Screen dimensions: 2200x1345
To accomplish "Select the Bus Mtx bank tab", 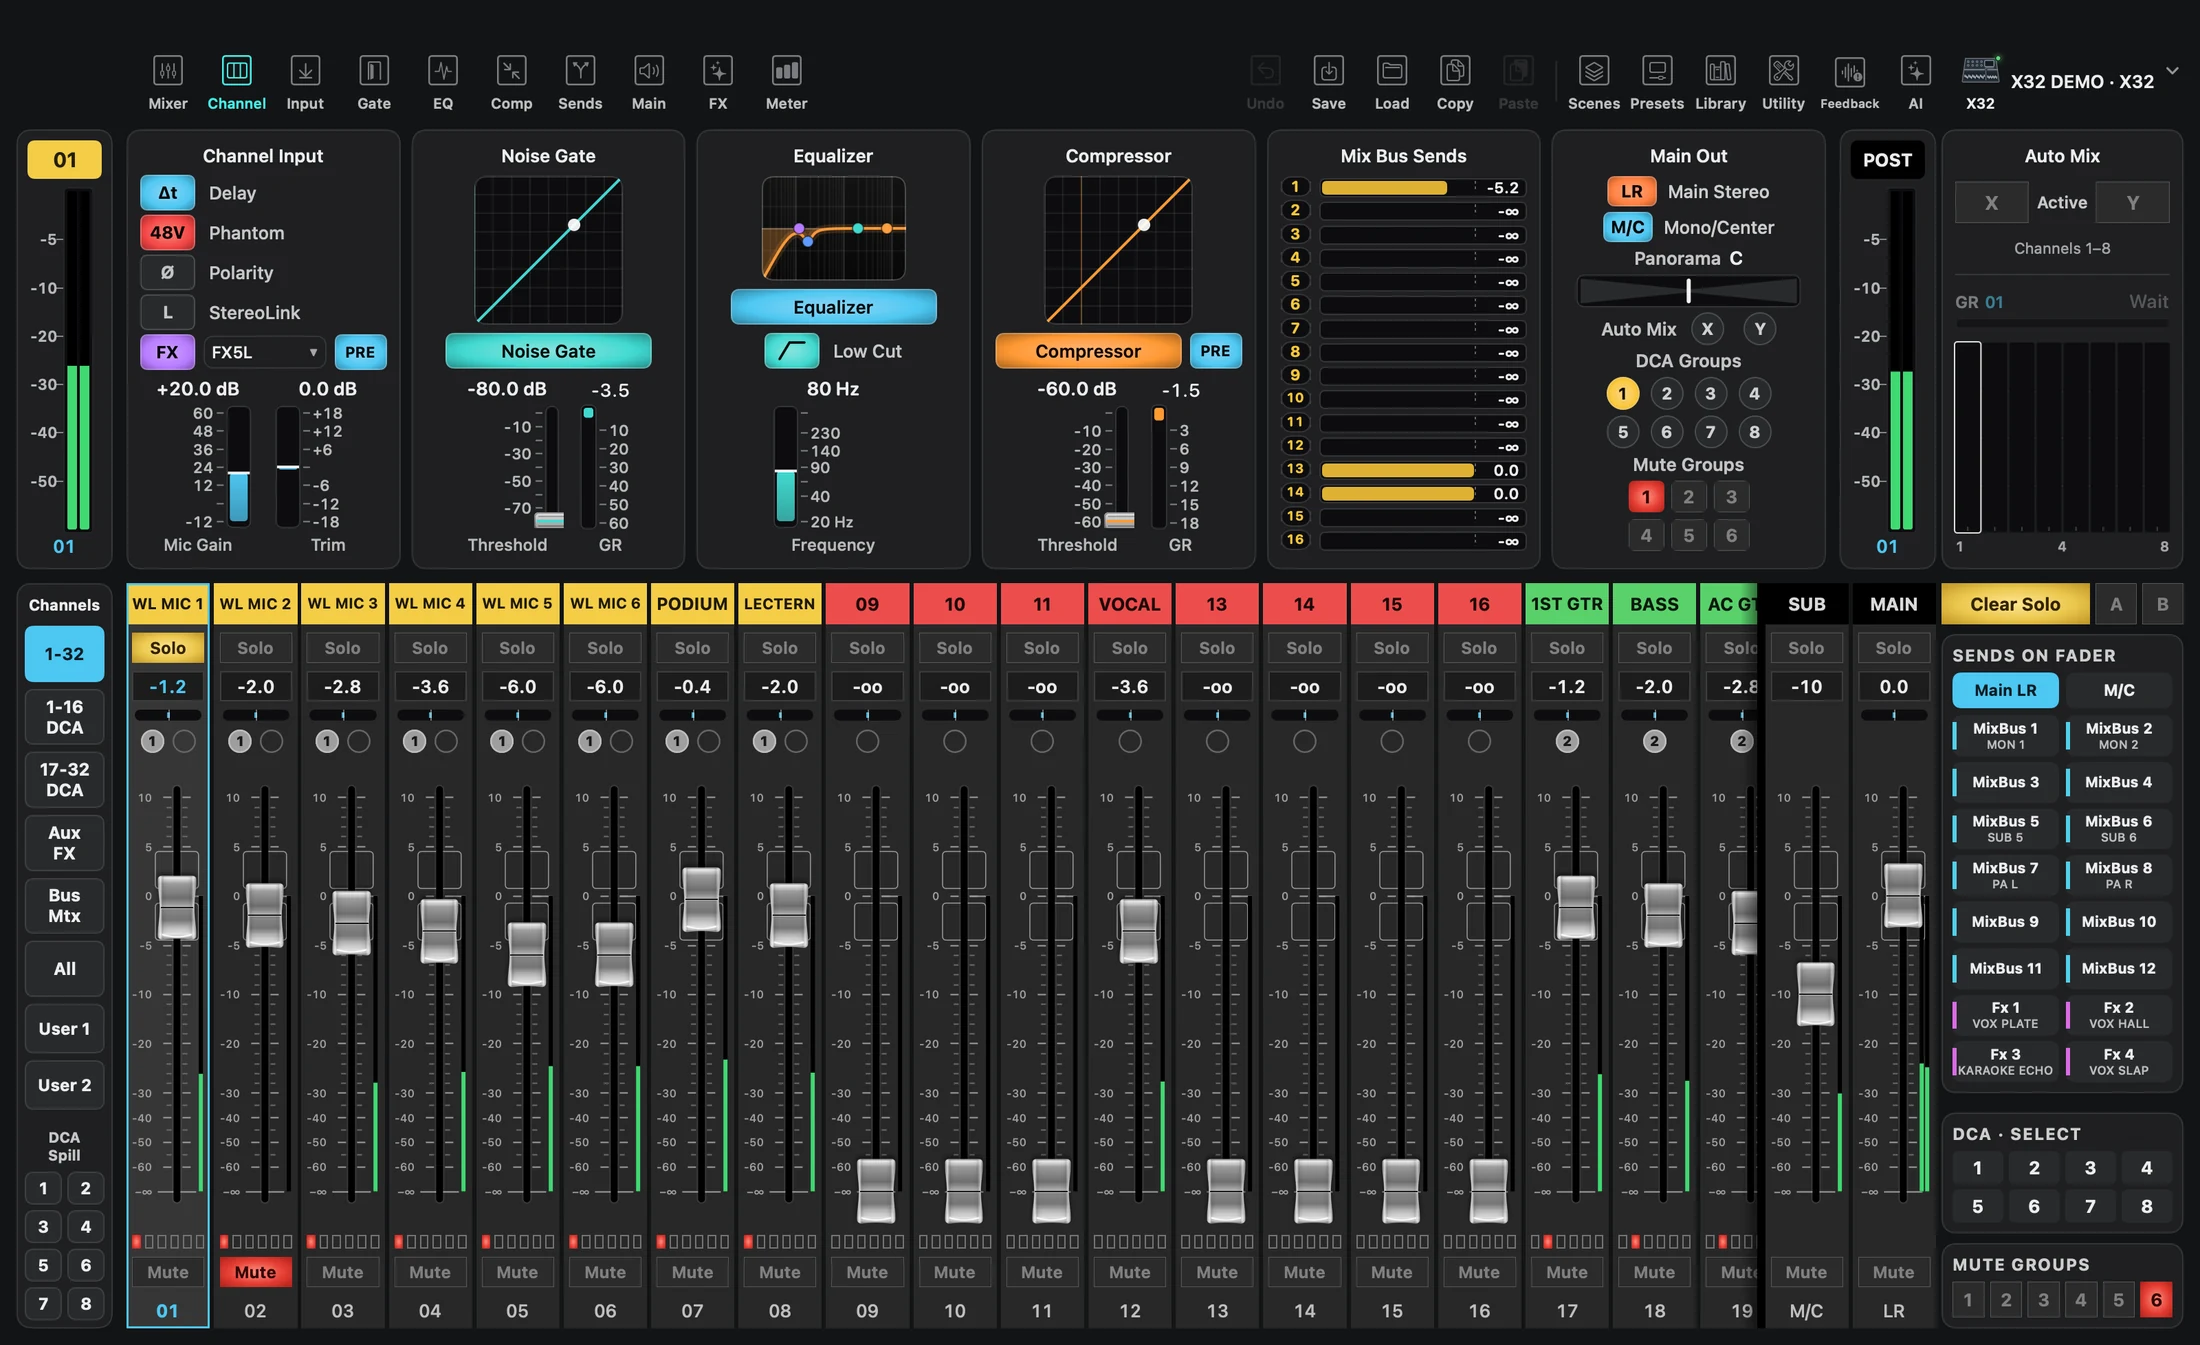I will pyautogui.click(x=64, y=906).
